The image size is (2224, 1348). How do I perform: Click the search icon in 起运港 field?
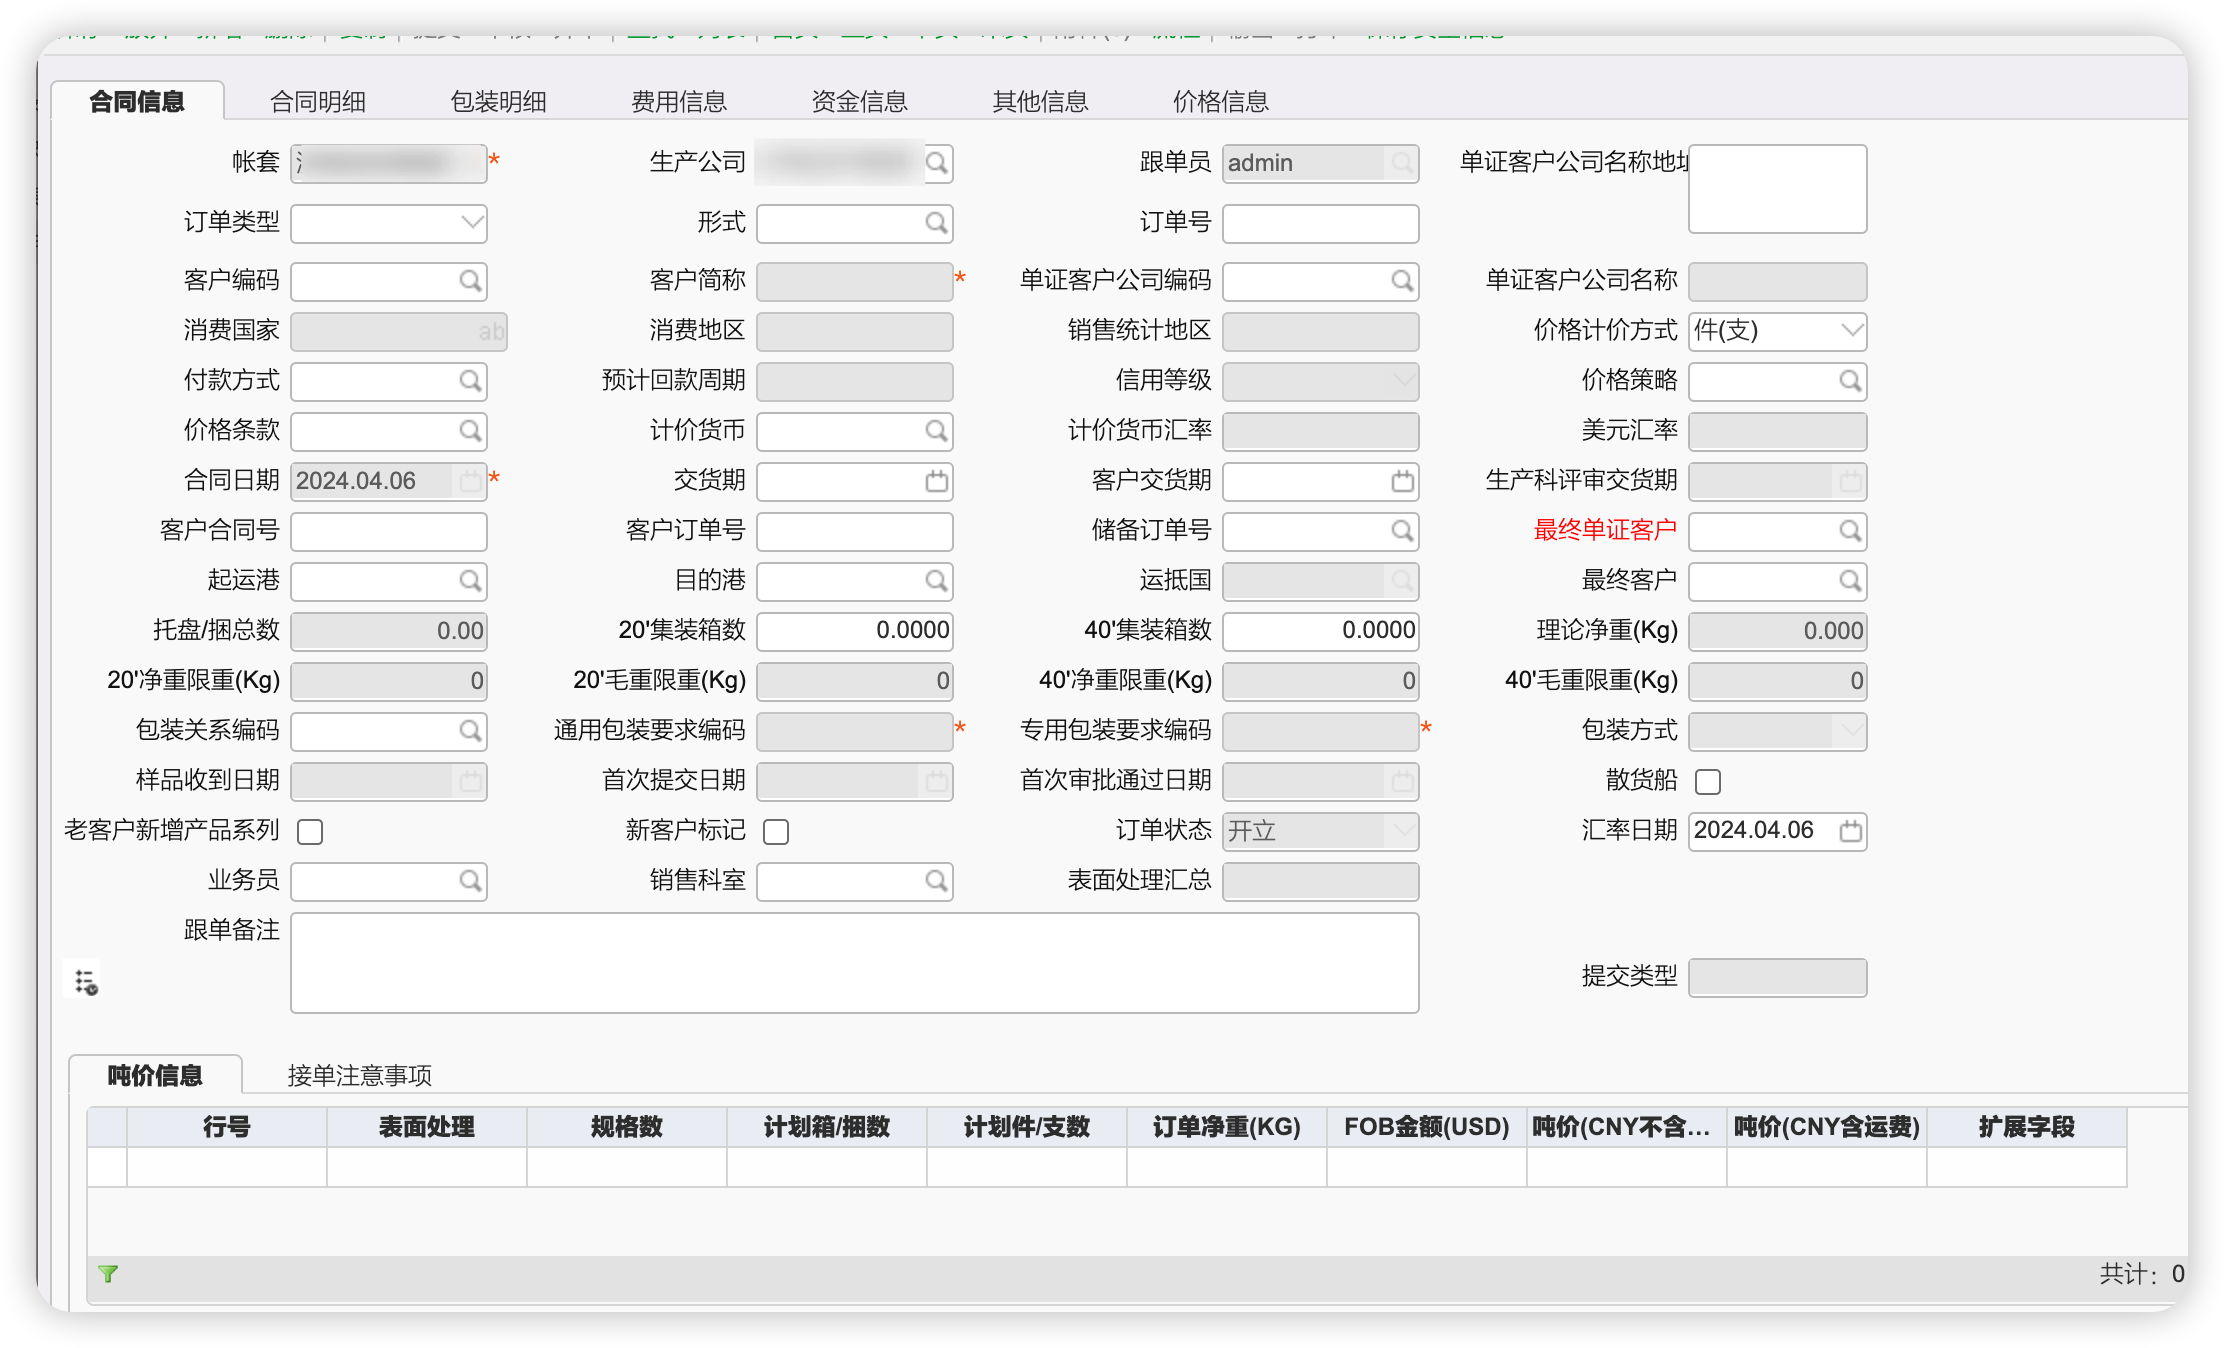click(470, 581)
